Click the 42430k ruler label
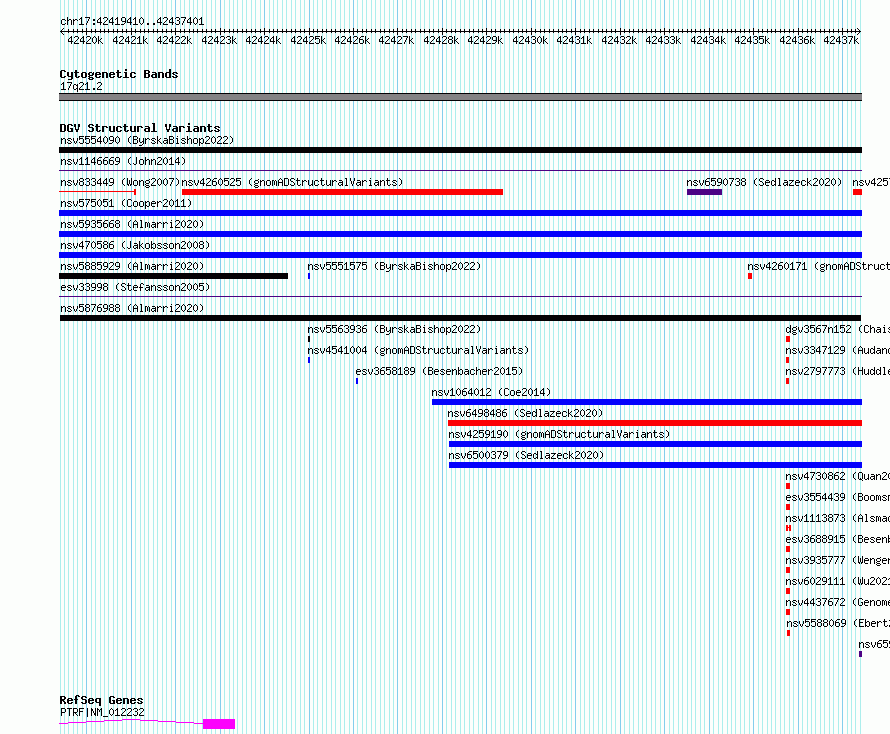The height and width of the screenshot is (734, 890). pos(530,40)
